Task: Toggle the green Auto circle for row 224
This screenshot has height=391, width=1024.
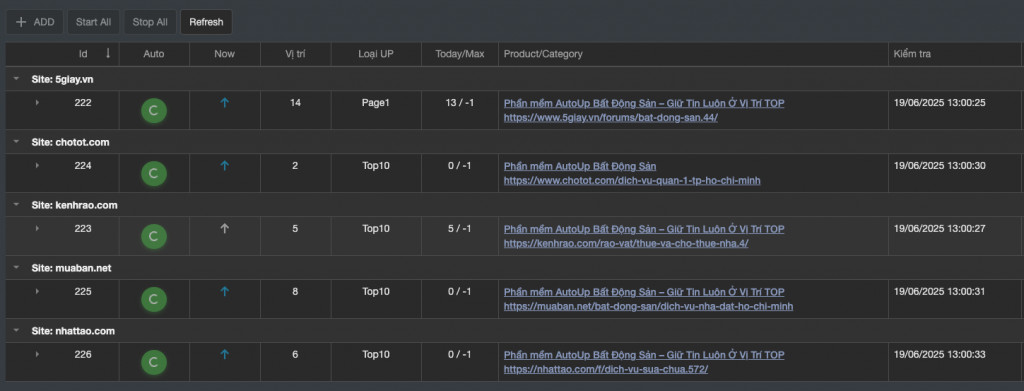Action: click(154, 174)
